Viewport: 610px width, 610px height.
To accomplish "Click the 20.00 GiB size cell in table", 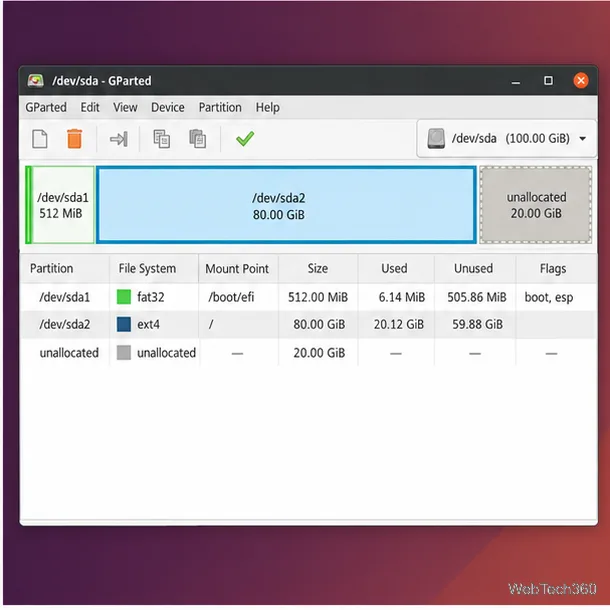I will click(x=319, y=352).
